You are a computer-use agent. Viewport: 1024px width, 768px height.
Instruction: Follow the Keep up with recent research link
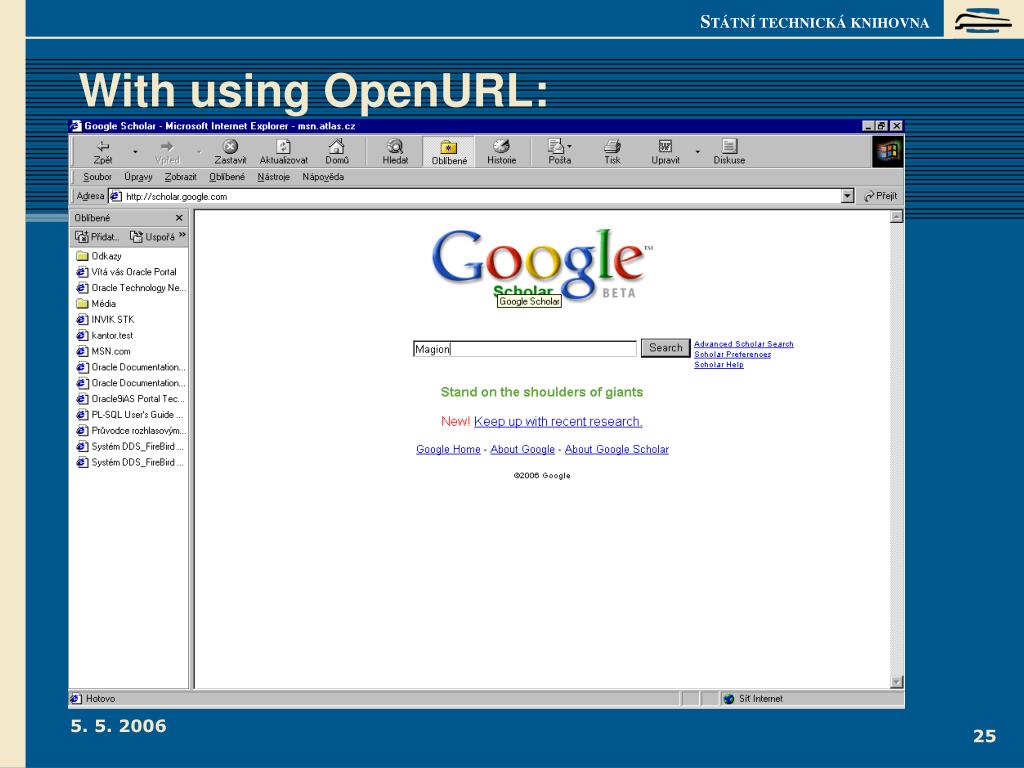[558, 422]
